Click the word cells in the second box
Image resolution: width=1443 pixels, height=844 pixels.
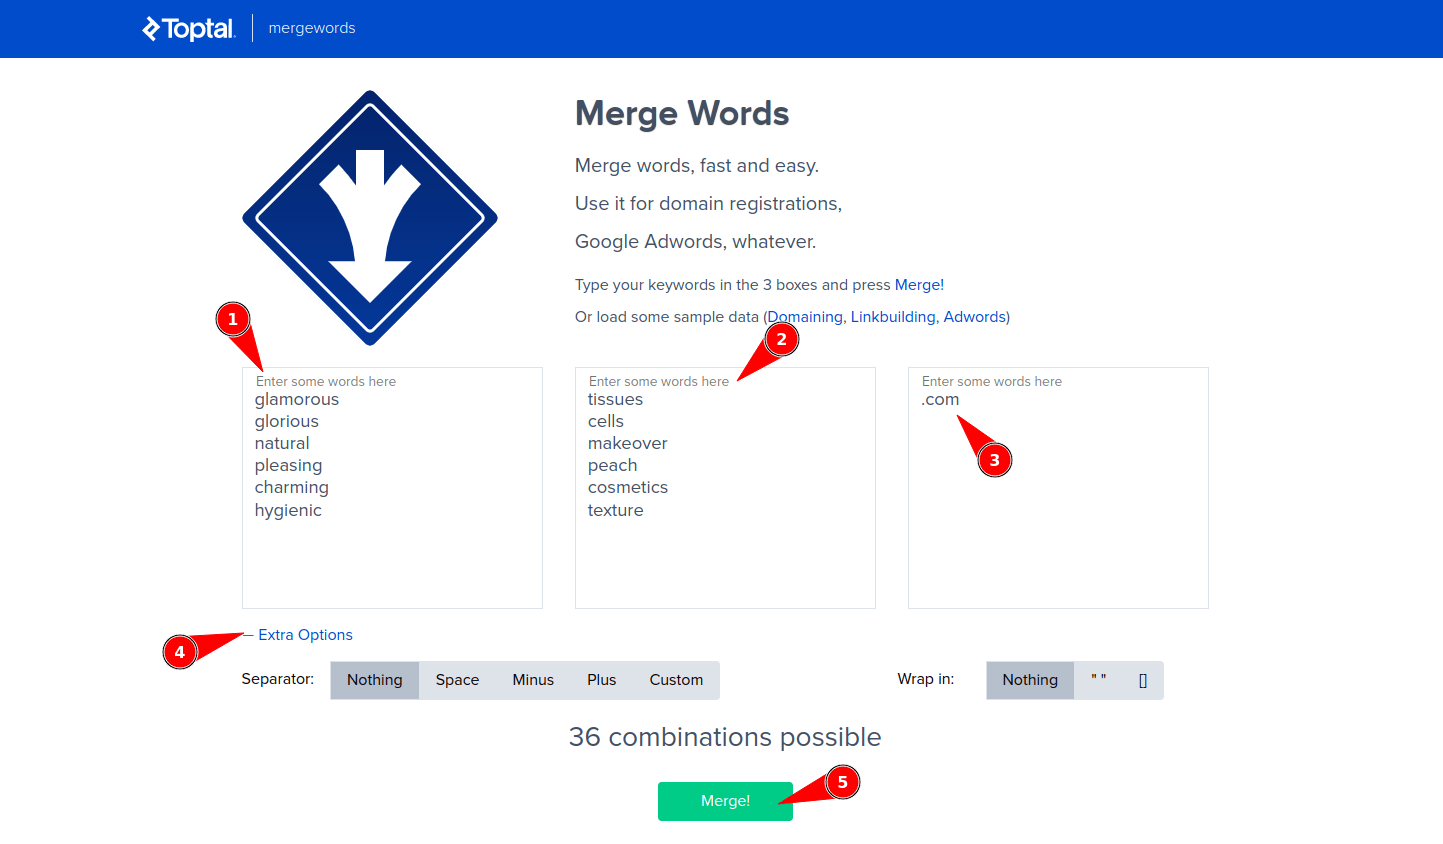point(606,422)
